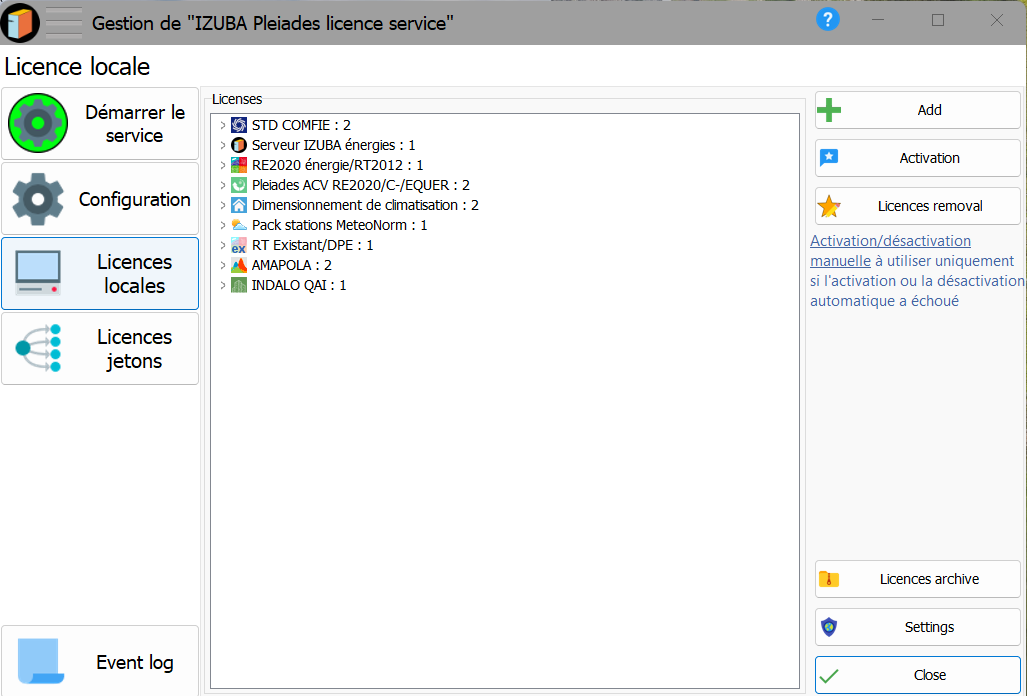Expand the Dimensionnement de climatisation node

[223, 205]
